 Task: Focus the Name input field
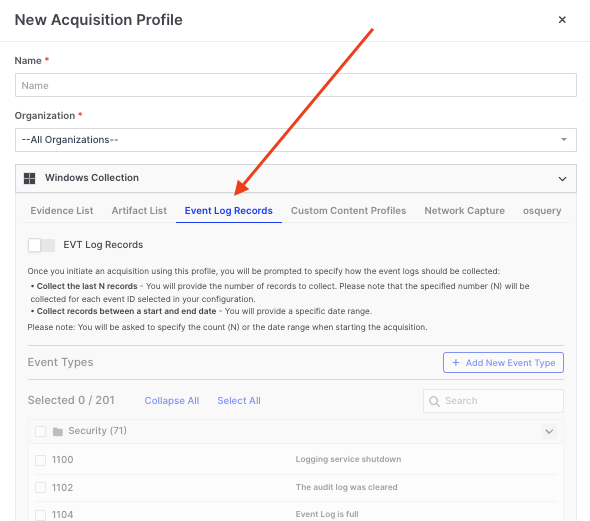[296, 85]
